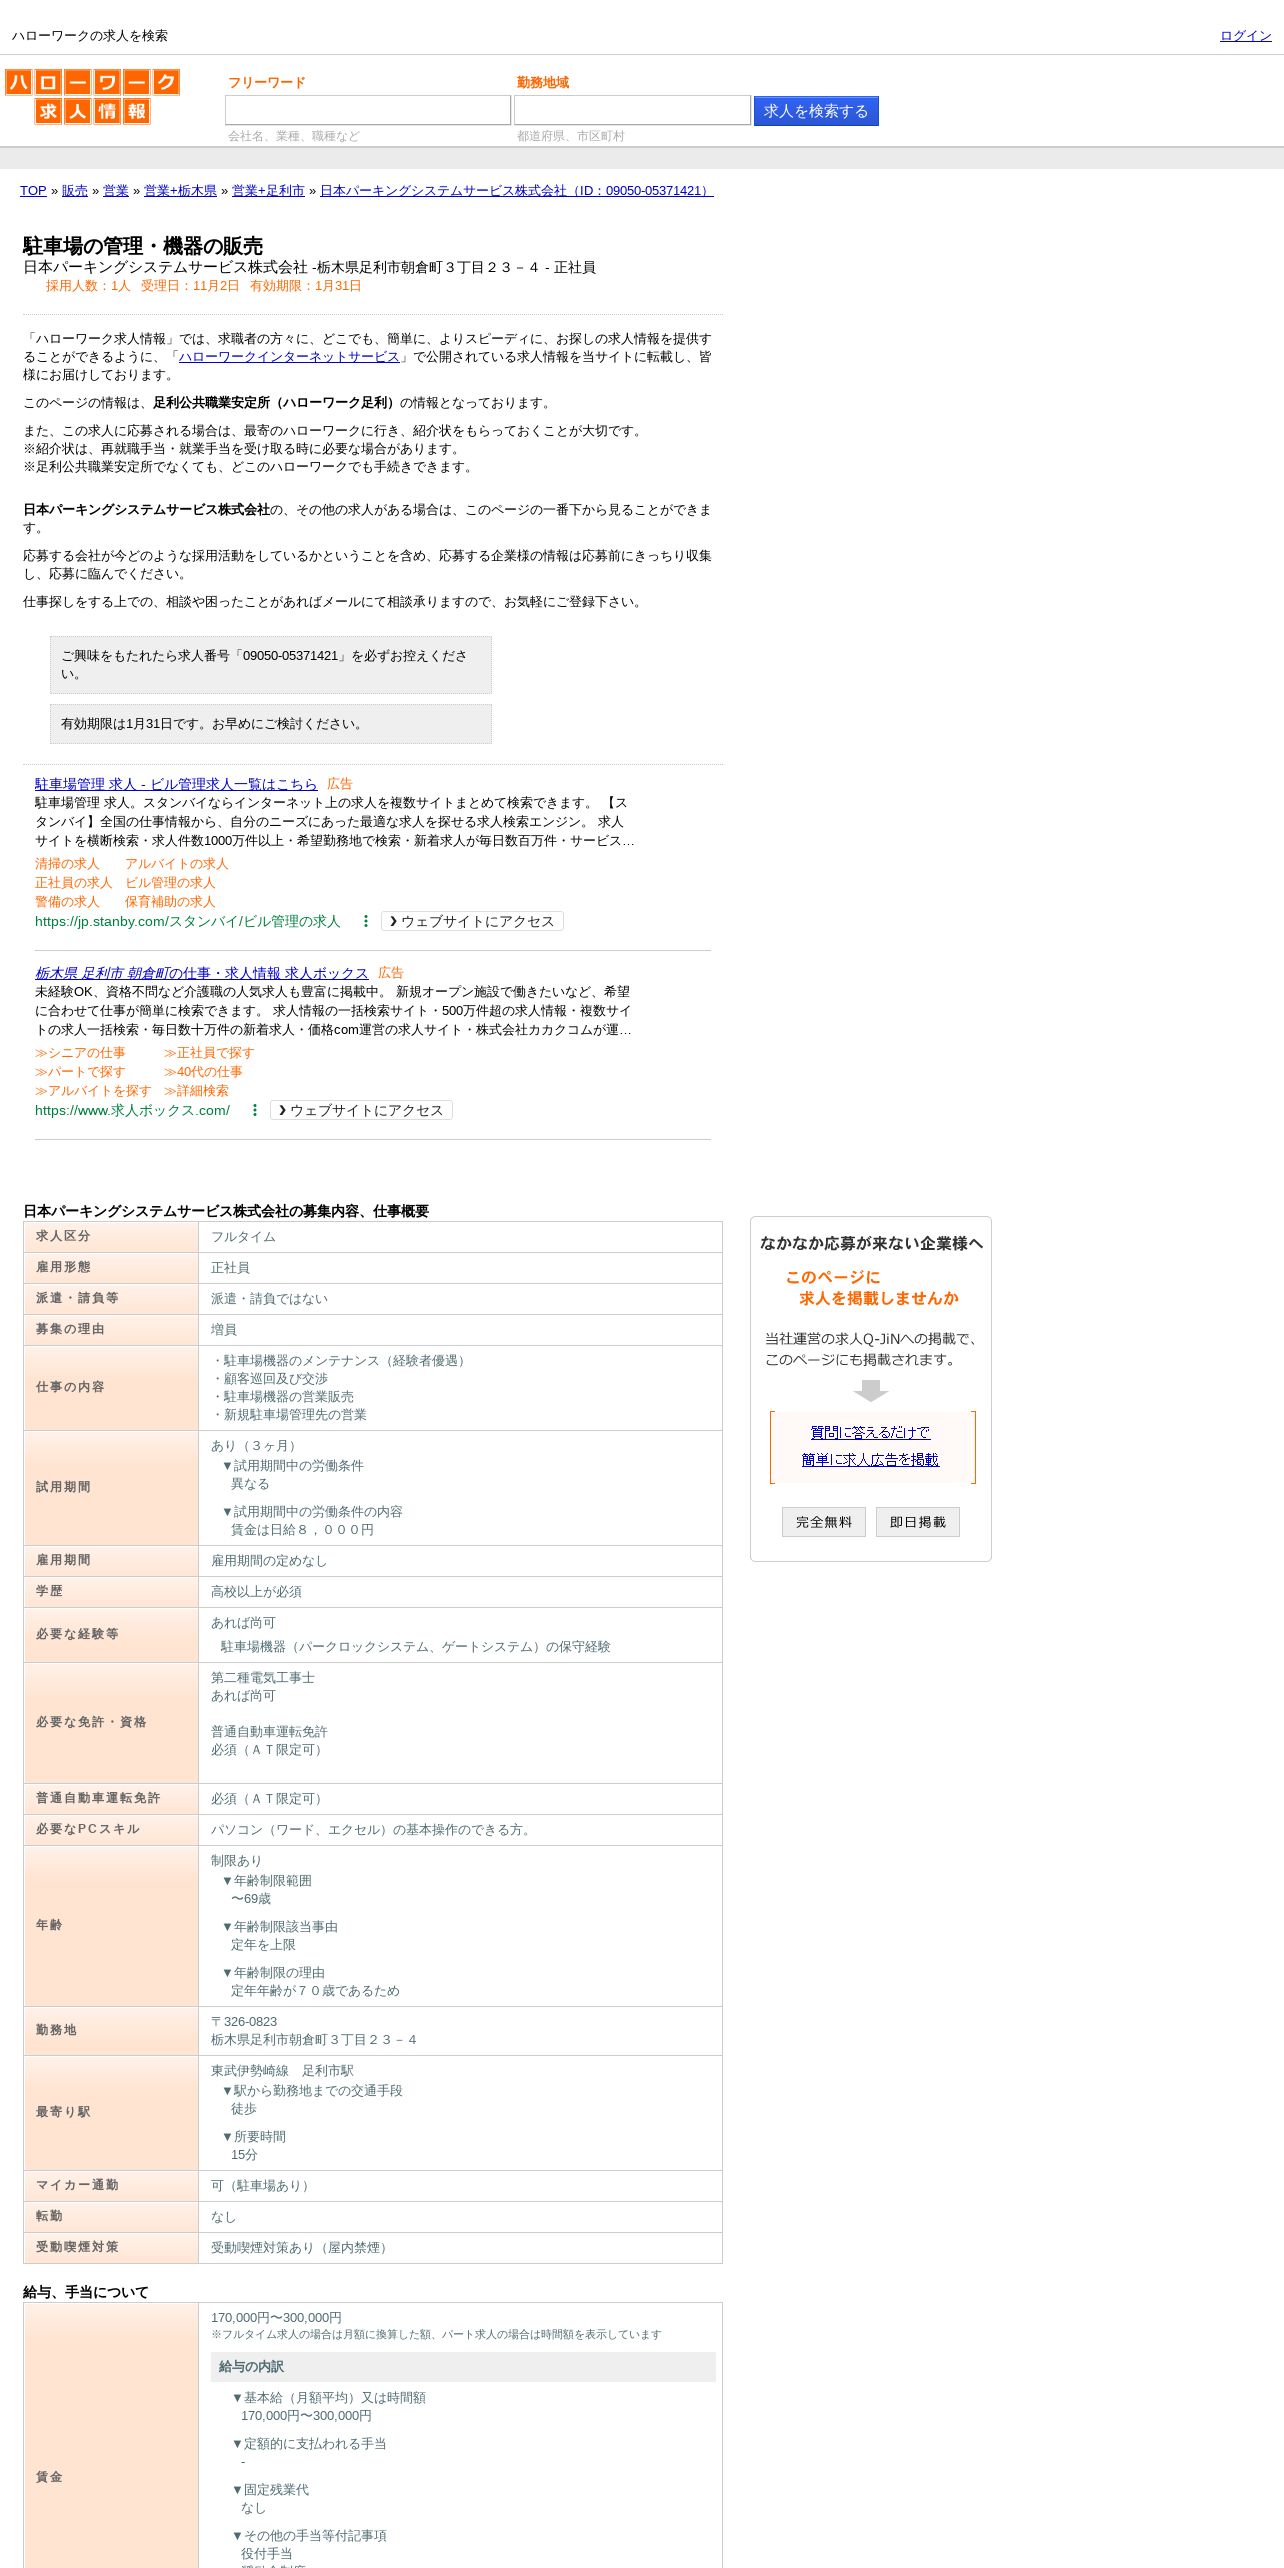Click the 雇用形態 正社員 cell
The height and width of the screenshot is (2568, 1284).
tap(460, 1268)
